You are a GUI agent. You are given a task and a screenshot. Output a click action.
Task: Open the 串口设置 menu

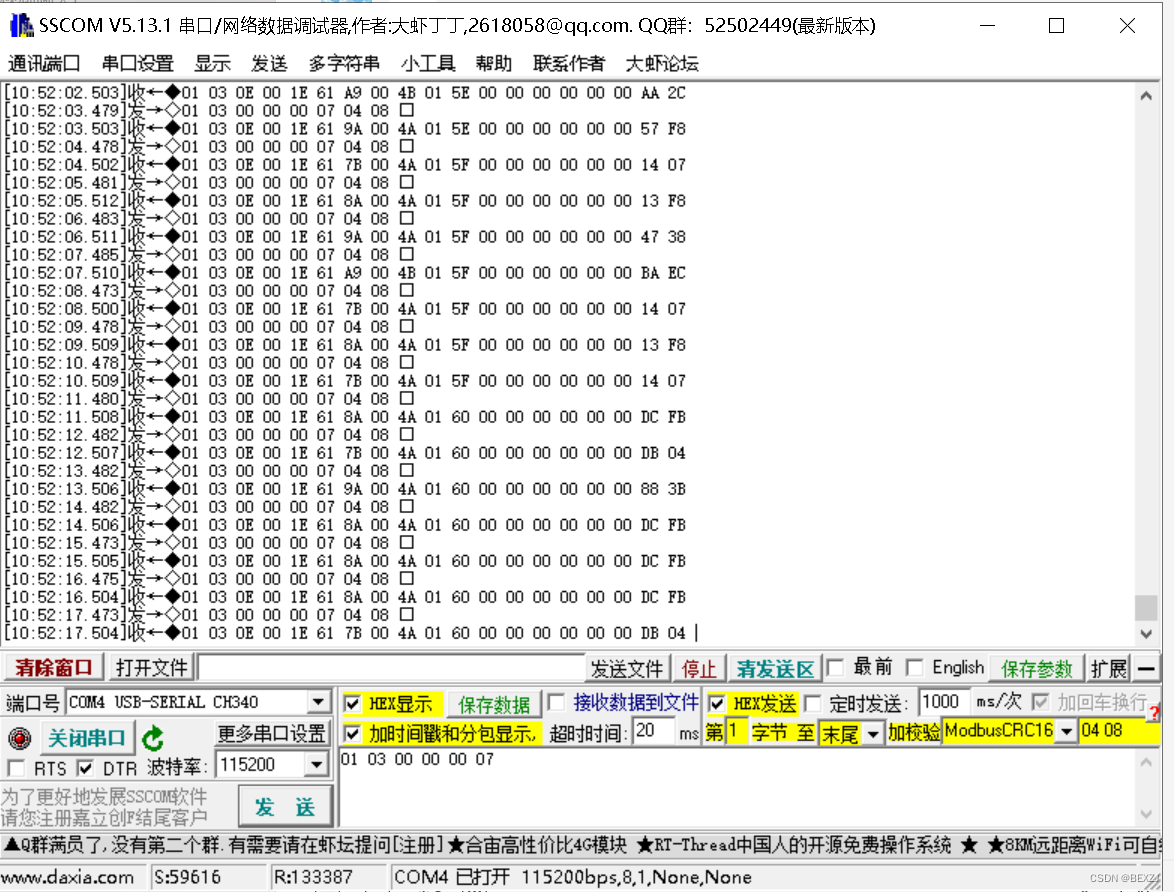pyautogui.click(x=137, y=64)
